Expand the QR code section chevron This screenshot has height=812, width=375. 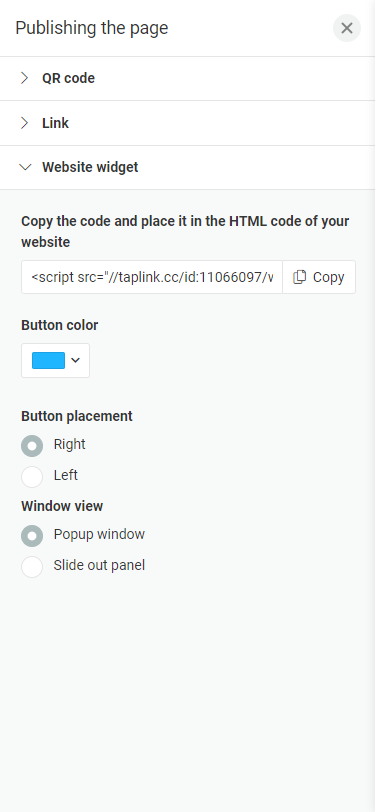coord(24,78)
